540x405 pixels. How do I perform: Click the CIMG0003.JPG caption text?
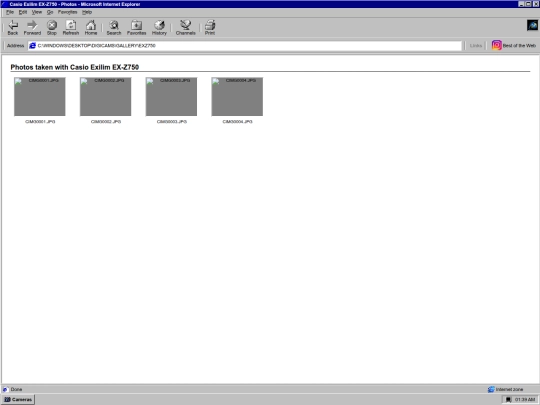[x=172, y=122]
